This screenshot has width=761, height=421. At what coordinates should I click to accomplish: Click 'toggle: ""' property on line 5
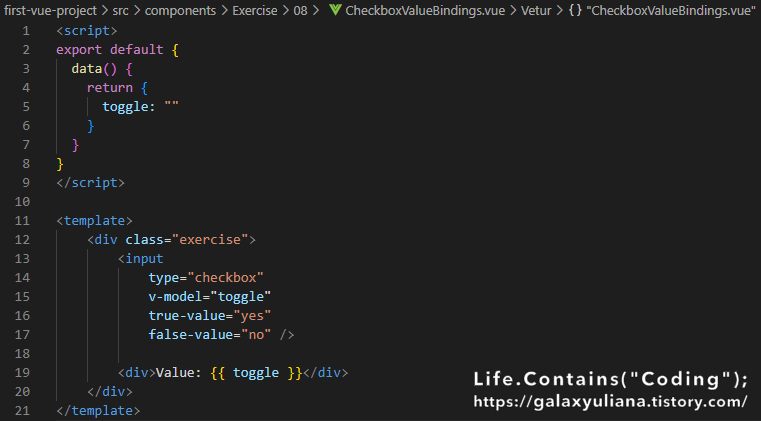point(140,106)
